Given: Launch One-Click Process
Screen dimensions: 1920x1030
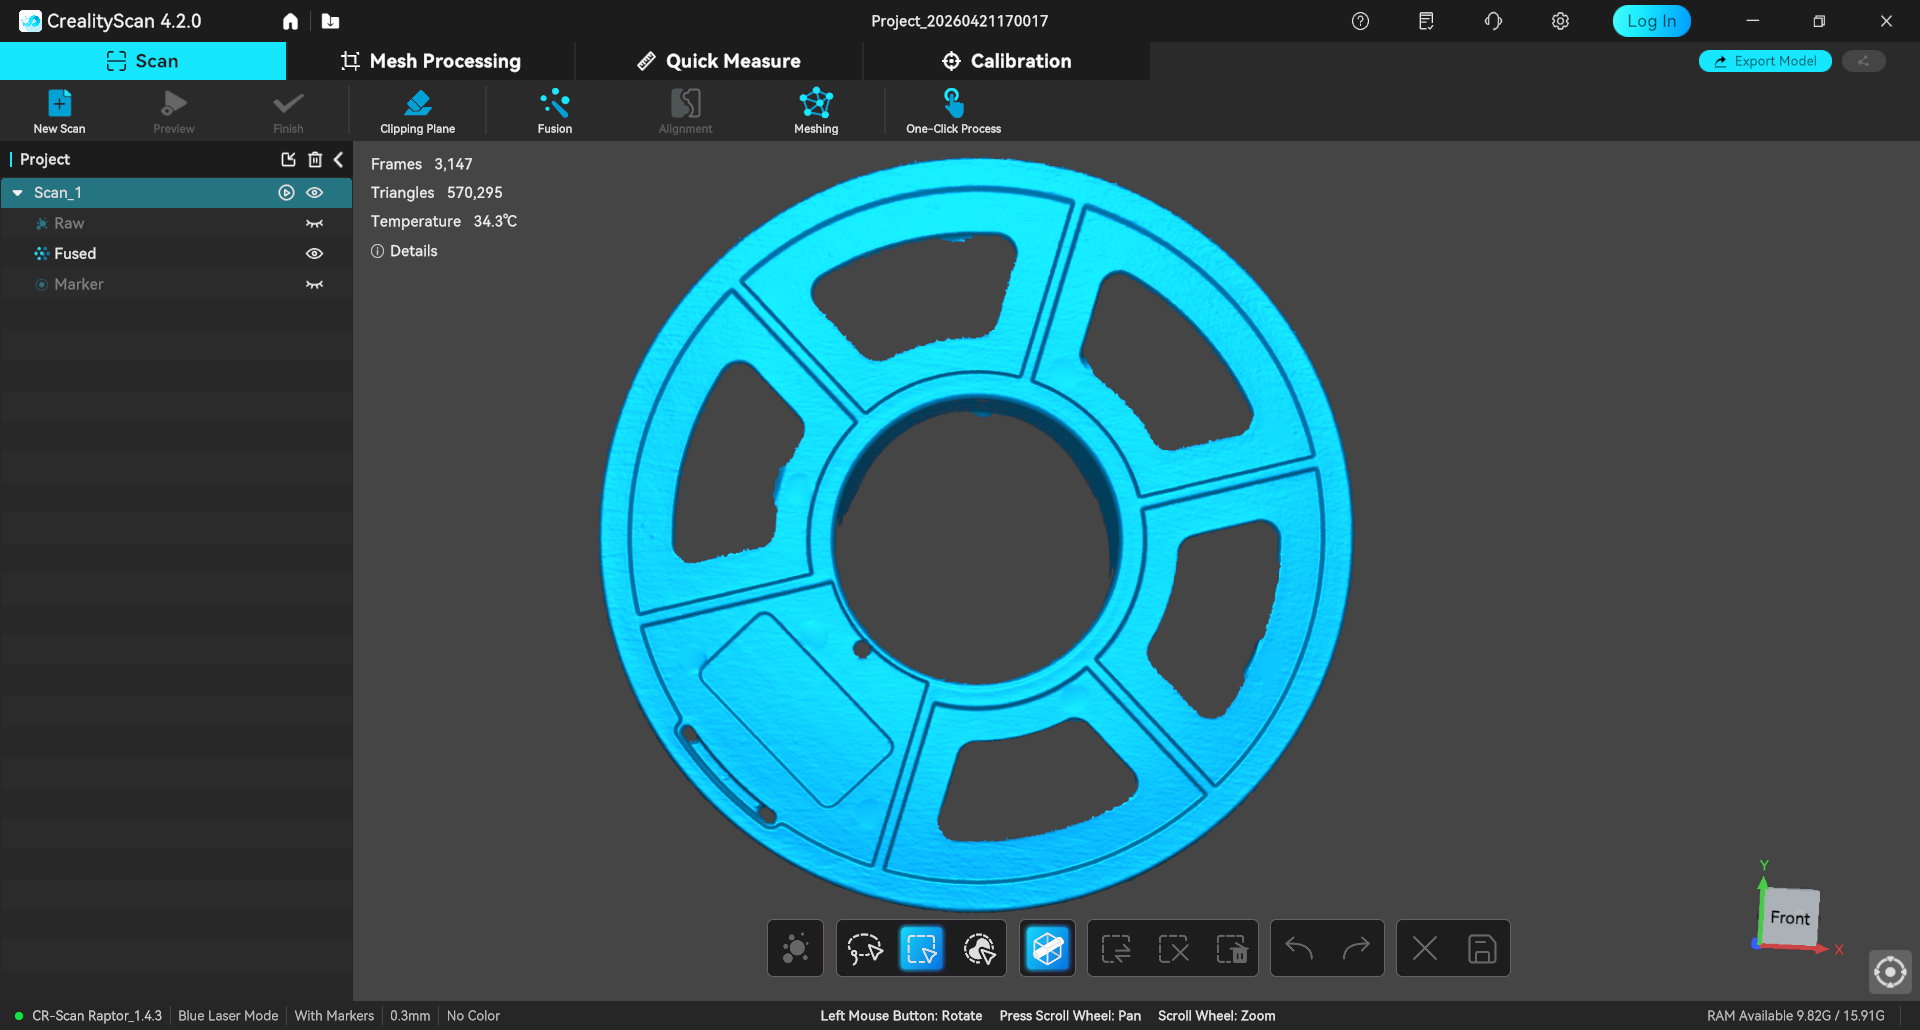Looking at the screenshot, I should 953,111.
